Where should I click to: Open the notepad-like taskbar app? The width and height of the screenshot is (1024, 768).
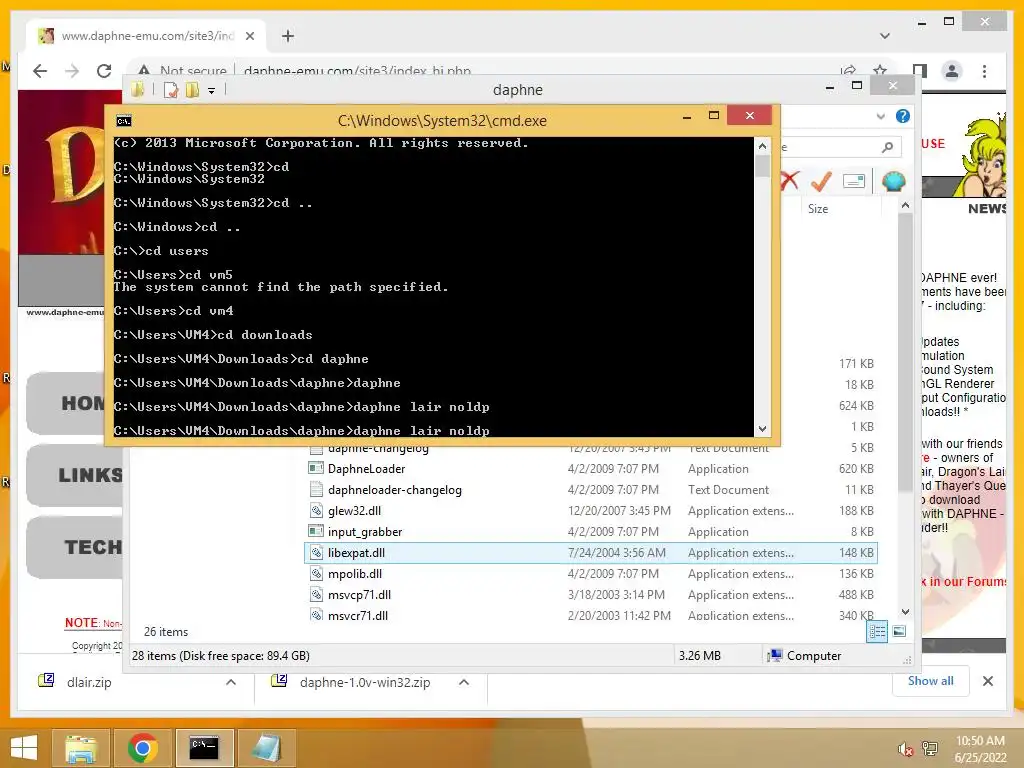(x=266, y=748)
